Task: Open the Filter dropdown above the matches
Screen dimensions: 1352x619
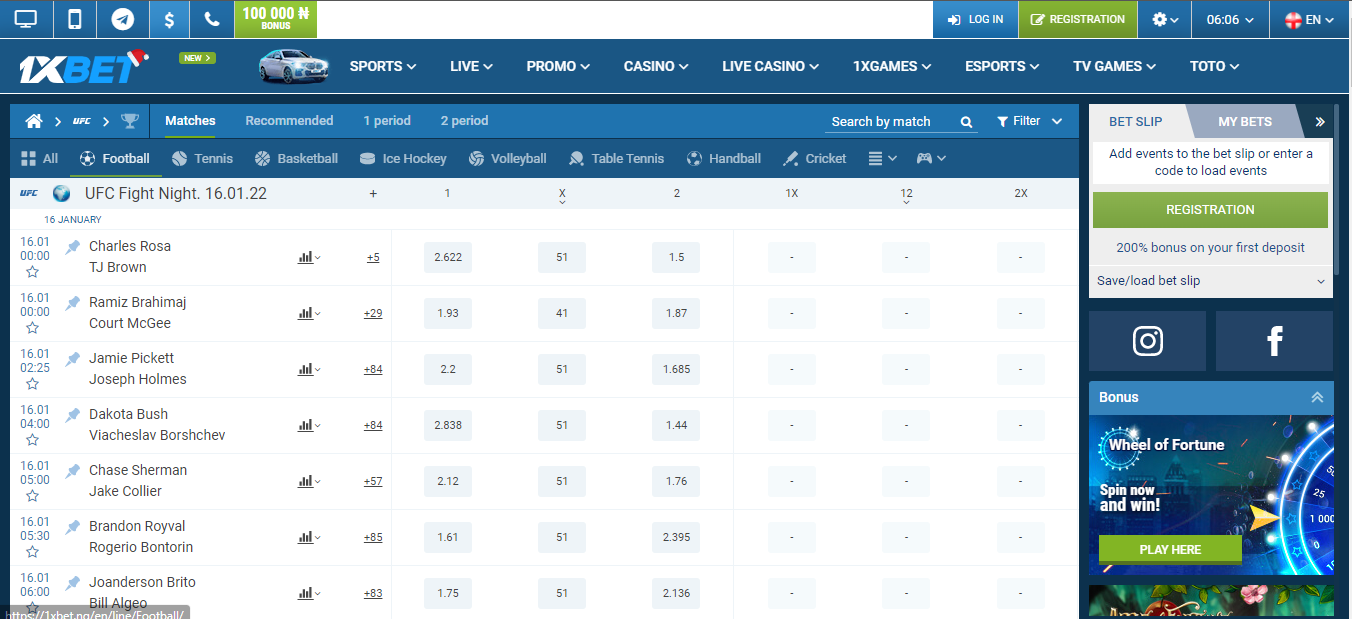Action: coord(1028,120)
